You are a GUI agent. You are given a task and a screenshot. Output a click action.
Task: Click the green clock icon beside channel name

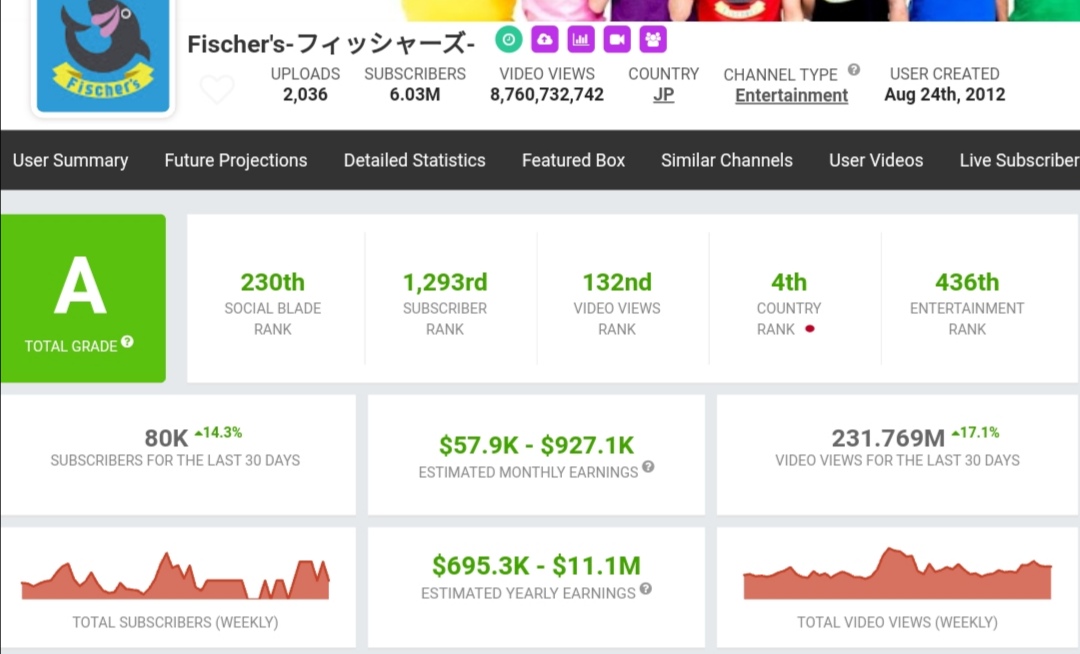(508, 40)
